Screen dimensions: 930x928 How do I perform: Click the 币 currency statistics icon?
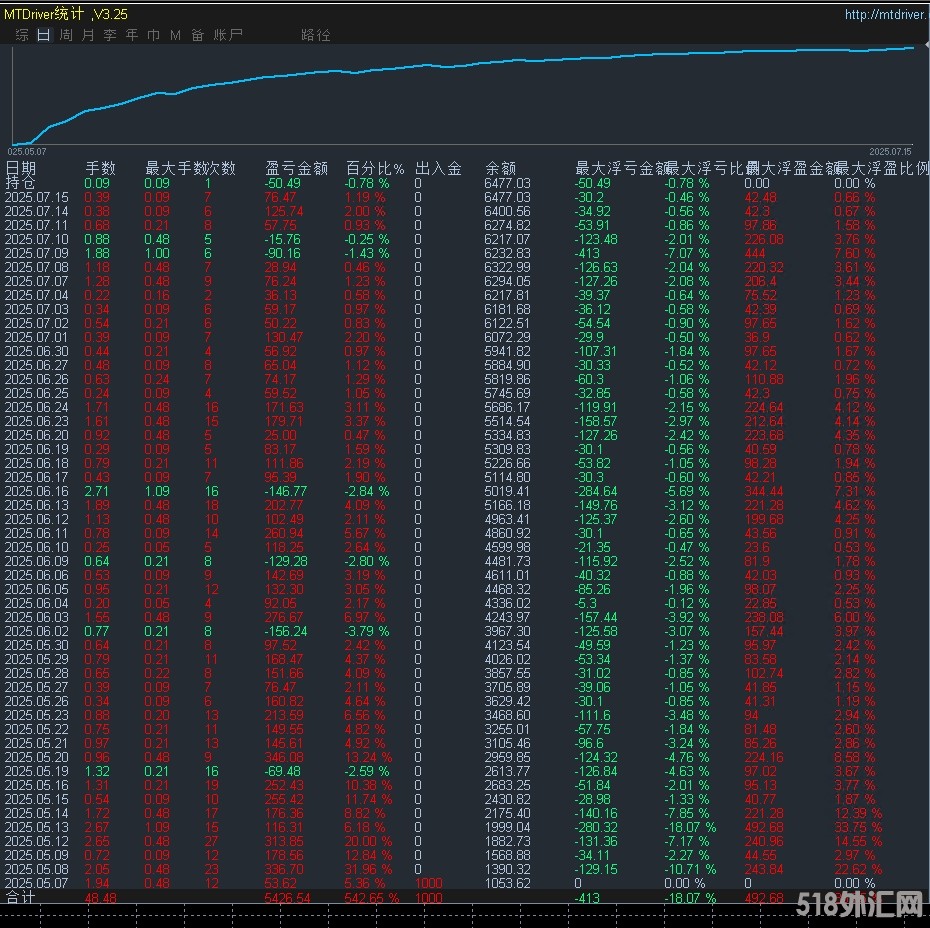[x=154, y=34]
